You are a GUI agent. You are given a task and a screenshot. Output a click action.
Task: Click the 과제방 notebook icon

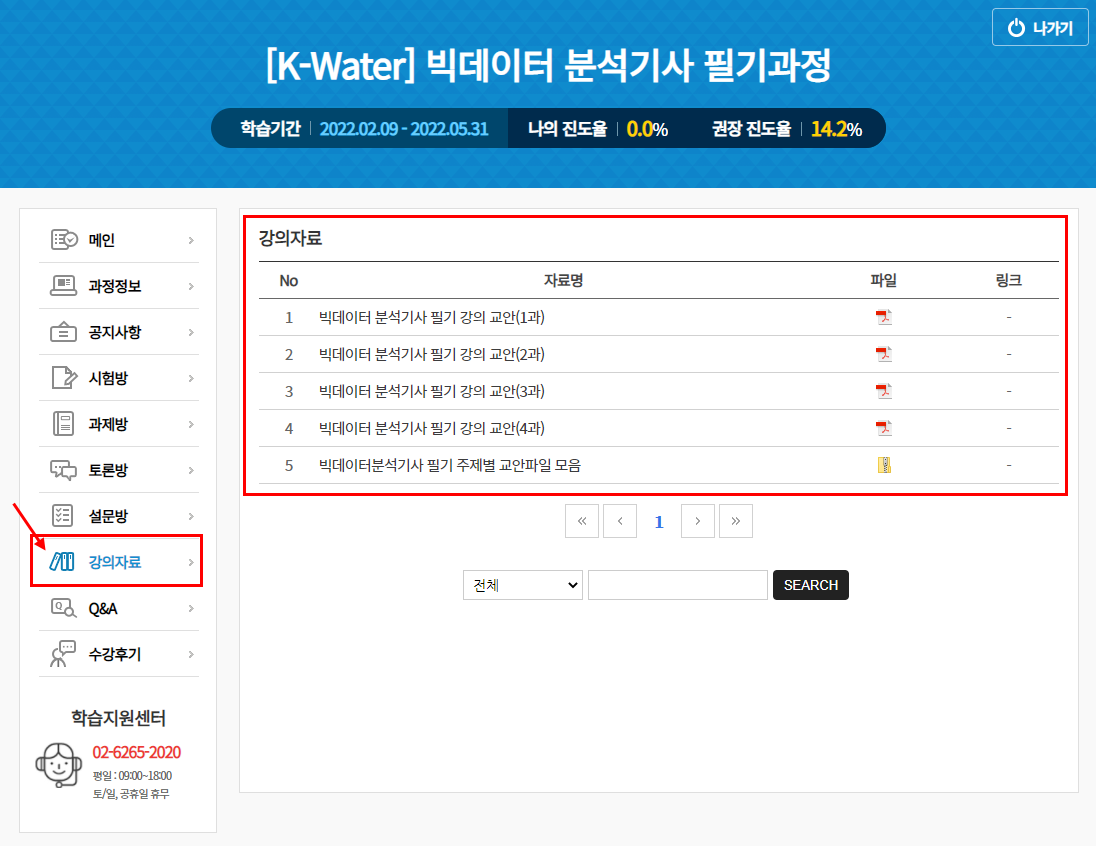[64, 424]
